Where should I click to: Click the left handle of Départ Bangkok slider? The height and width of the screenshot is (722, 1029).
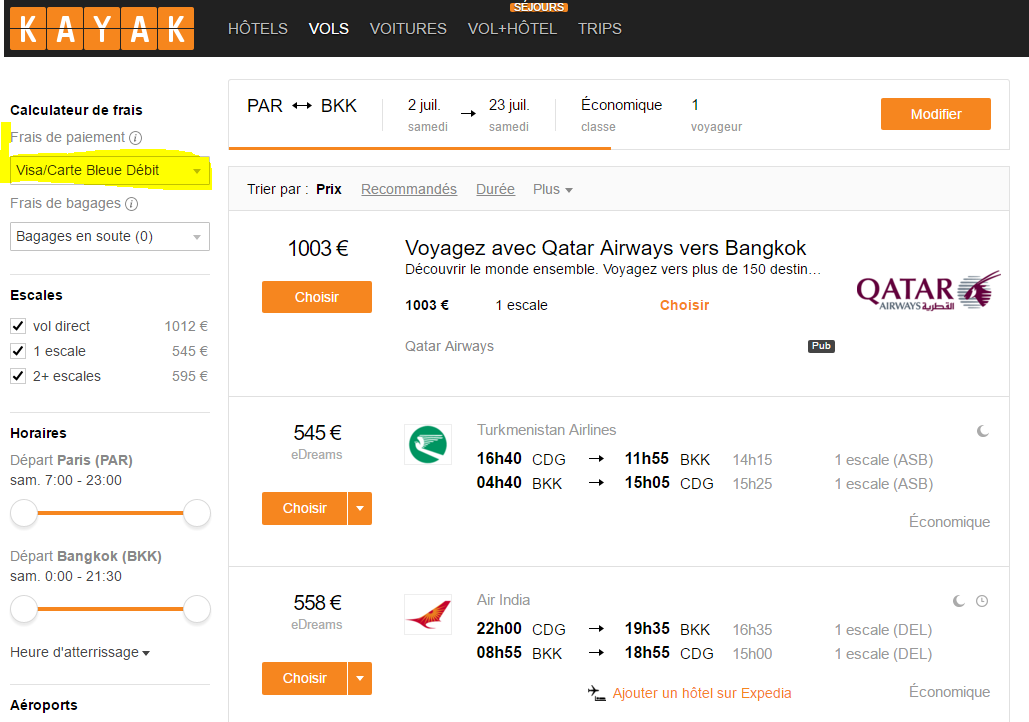[24, 609]
